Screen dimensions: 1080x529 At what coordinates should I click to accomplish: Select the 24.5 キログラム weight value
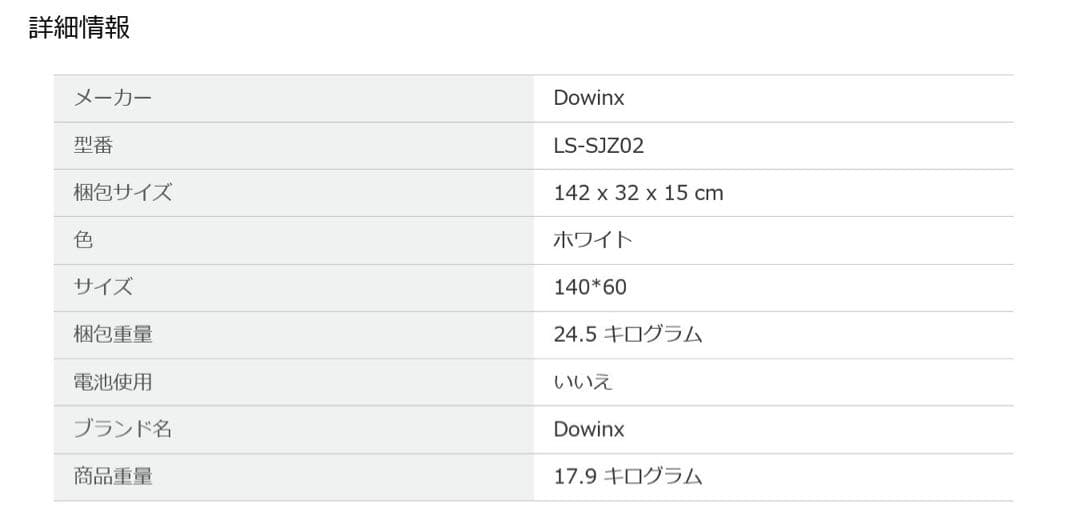pyautogui.click(x=628, y=334)
